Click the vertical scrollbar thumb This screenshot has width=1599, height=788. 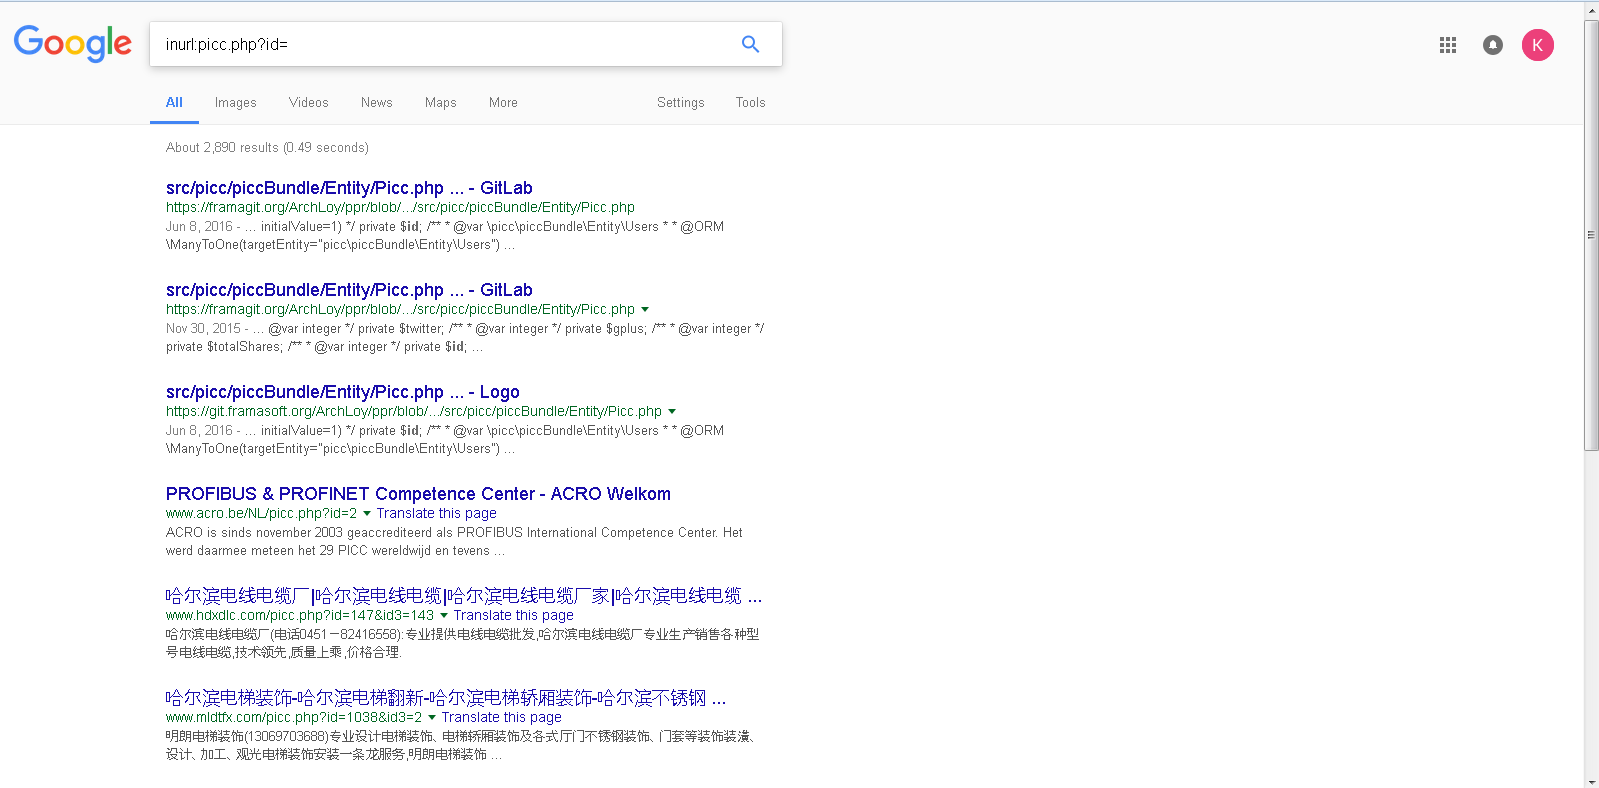coord(1591,235)
